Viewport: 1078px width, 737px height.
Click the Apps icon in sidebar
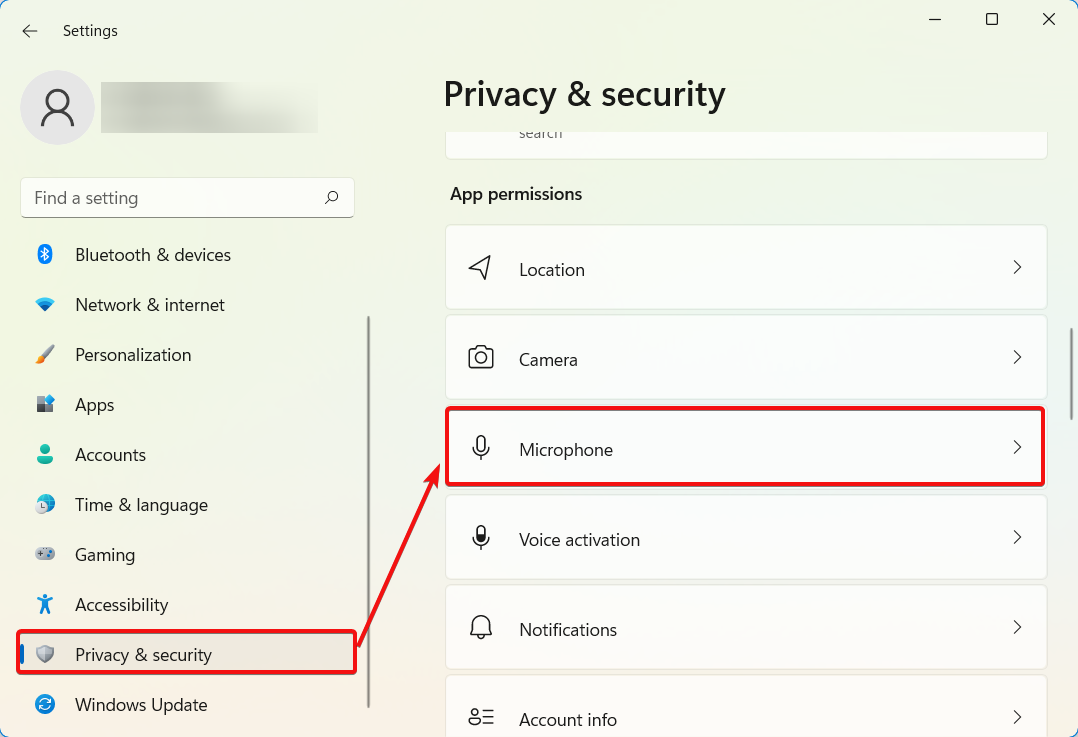(45, 404)
